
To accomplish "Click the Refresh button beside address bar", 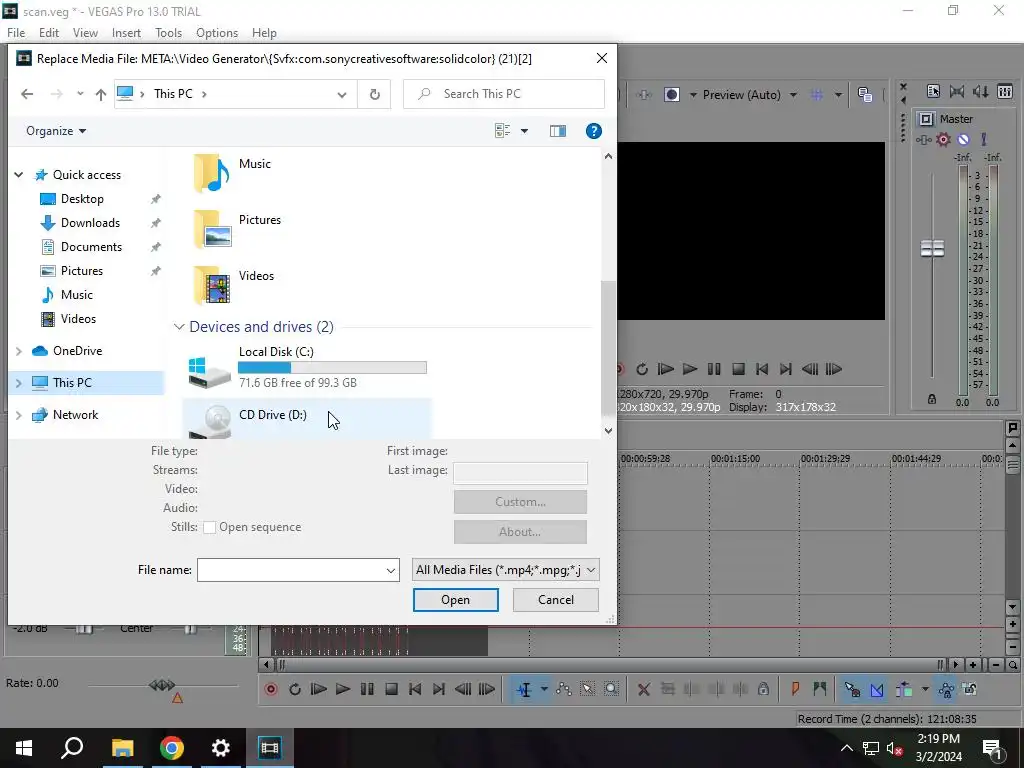I will pyautogui.click(x=374, y=94).
